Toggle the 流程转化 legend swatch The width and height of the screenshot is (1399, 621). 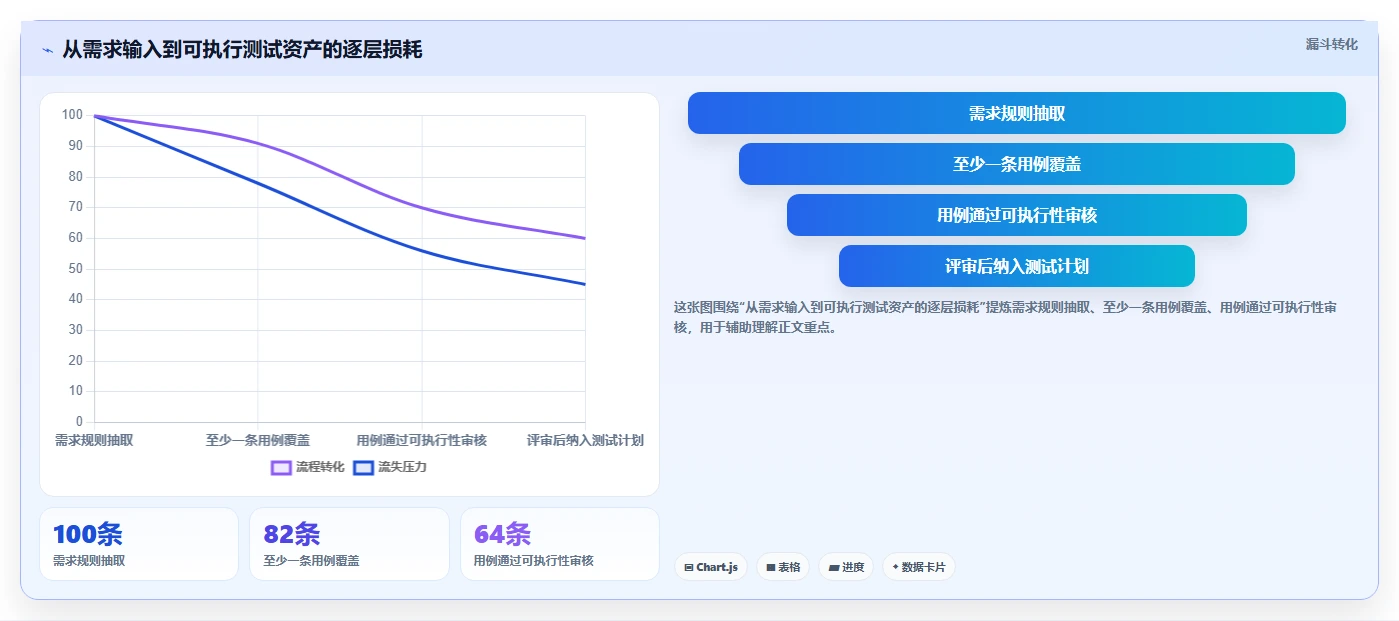pyautogui.click(x=281, y=467)
